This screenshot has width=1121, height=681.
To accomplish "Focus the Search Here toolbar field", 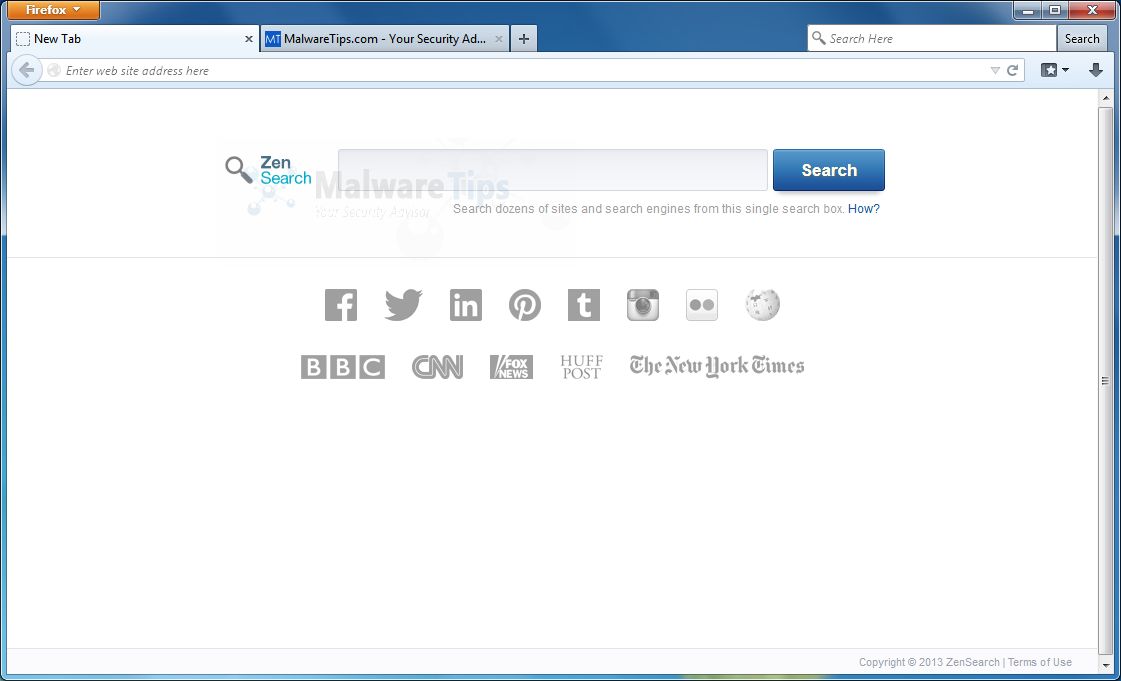I will point(932,39).
